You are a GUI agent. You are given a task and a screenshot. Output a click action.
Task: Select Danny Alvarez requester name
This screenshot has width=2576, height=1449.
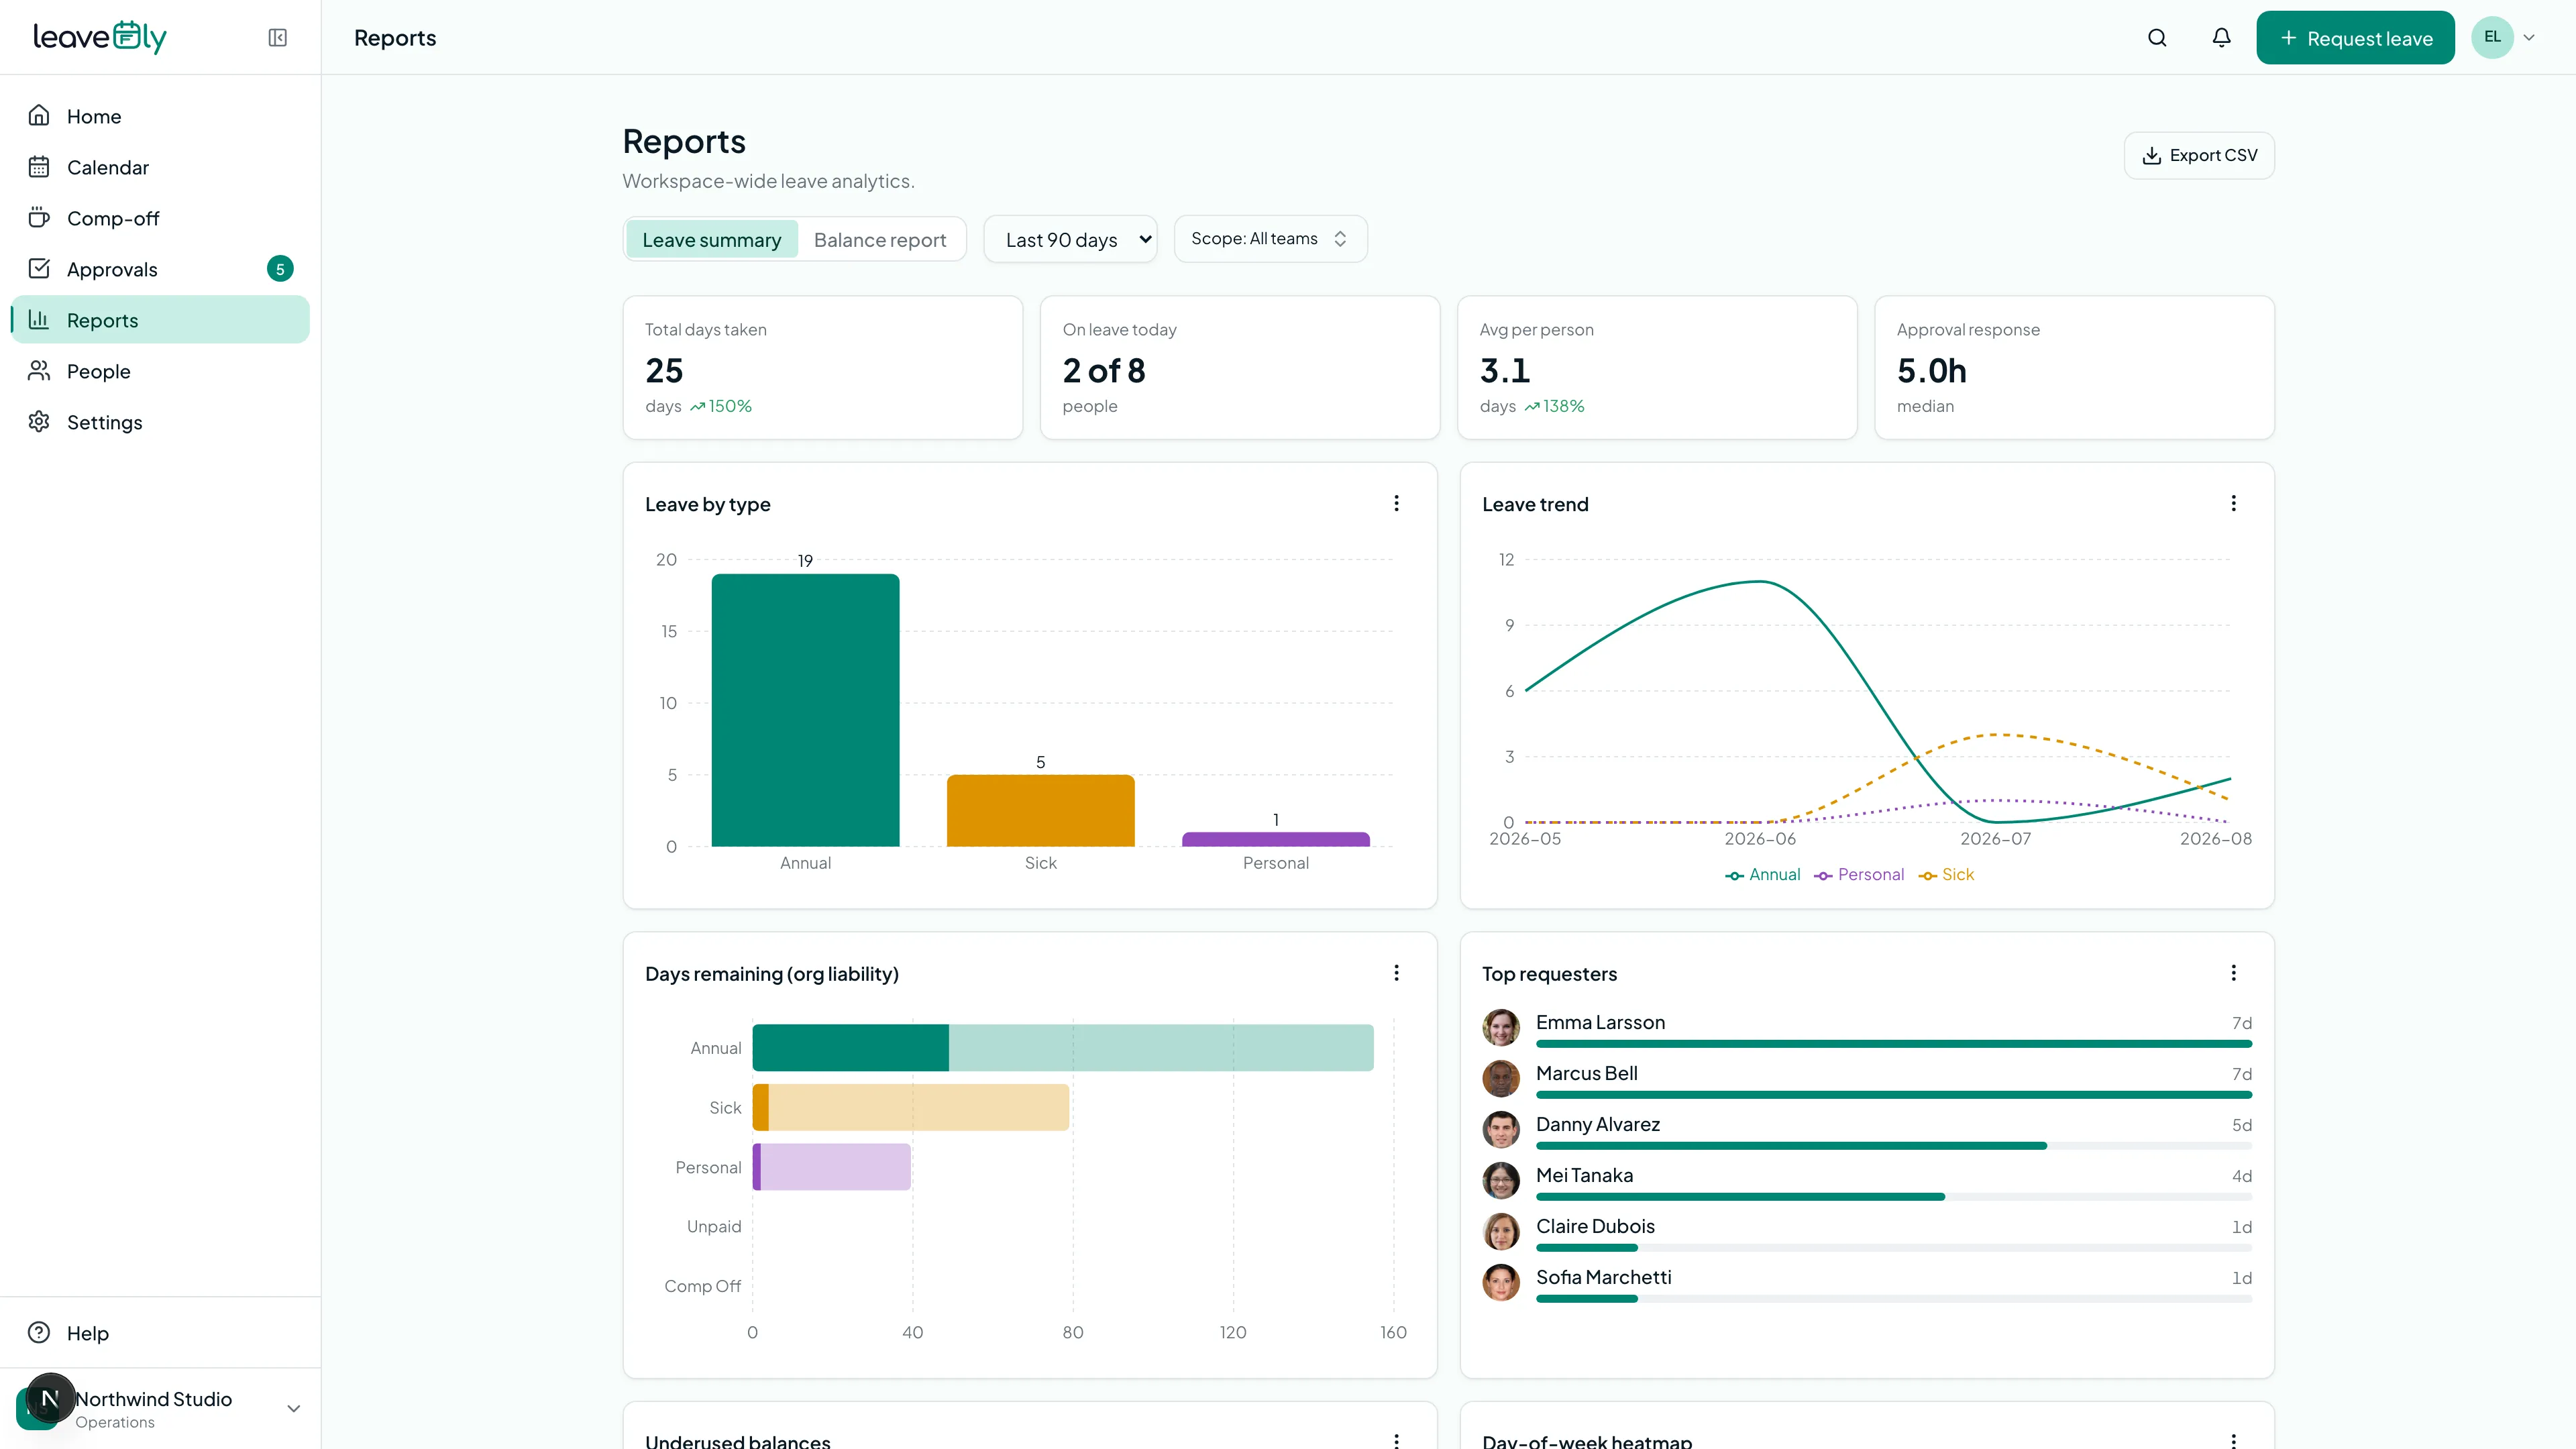pyautogui.click(x=1598, y=1125)
